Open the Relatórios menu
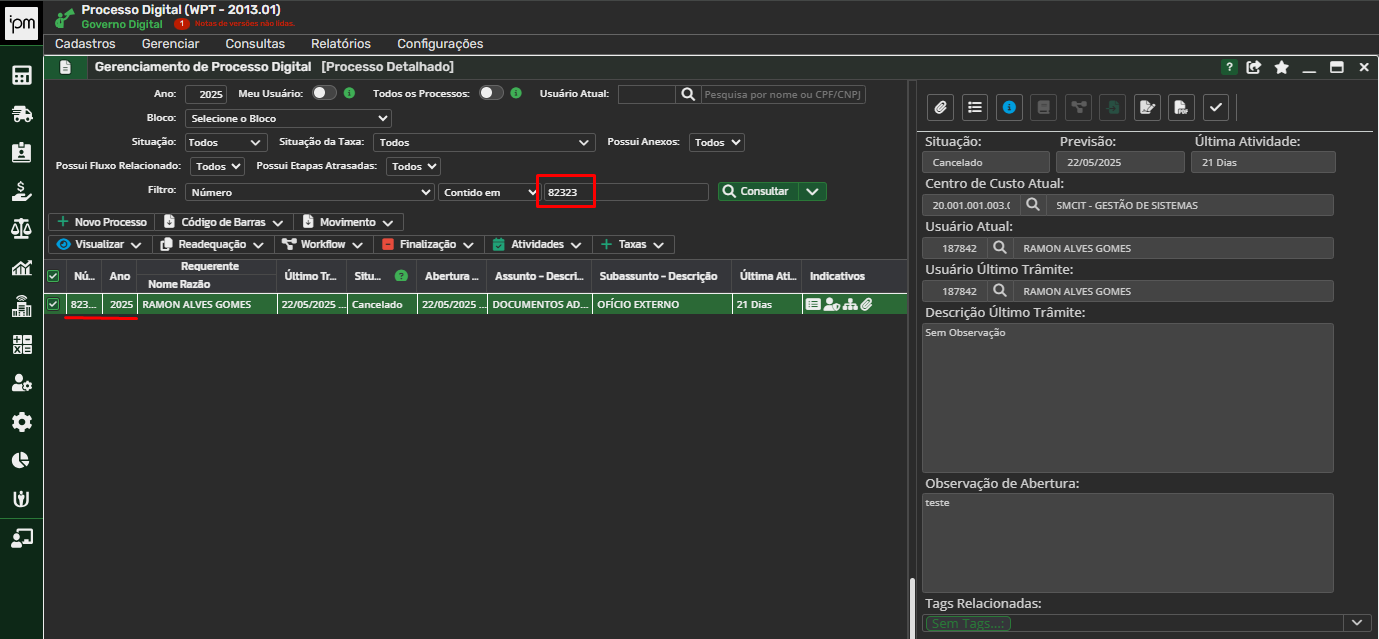Viewport: 1379px width, 639px height. 341,44
